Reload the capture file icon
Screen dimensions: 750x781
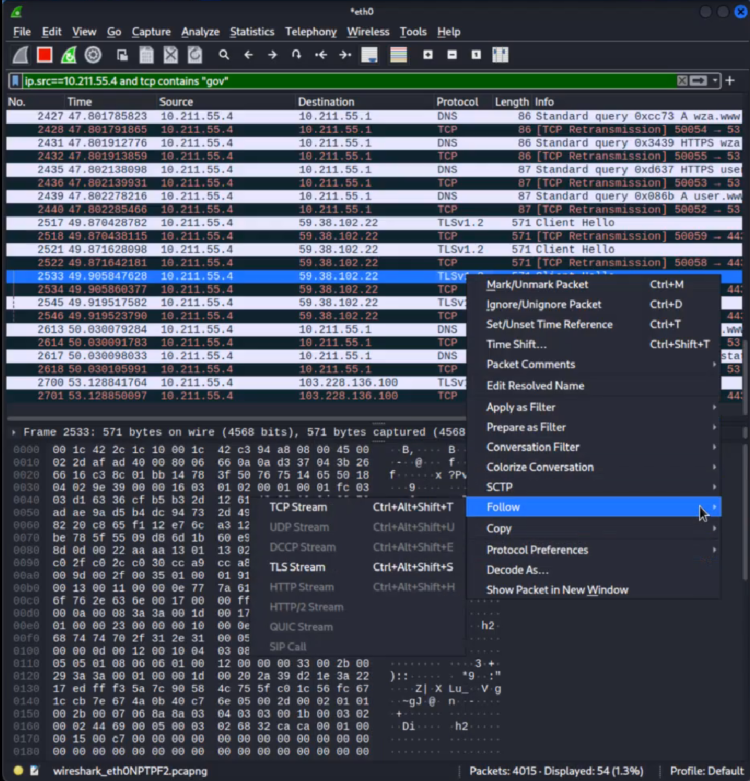(195, 55)
